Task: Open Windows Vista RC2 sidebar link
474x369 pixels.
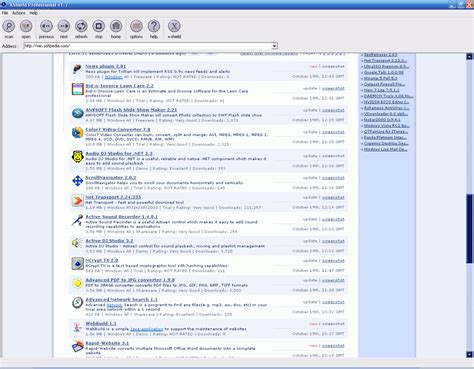Action: tap(387, 126)
